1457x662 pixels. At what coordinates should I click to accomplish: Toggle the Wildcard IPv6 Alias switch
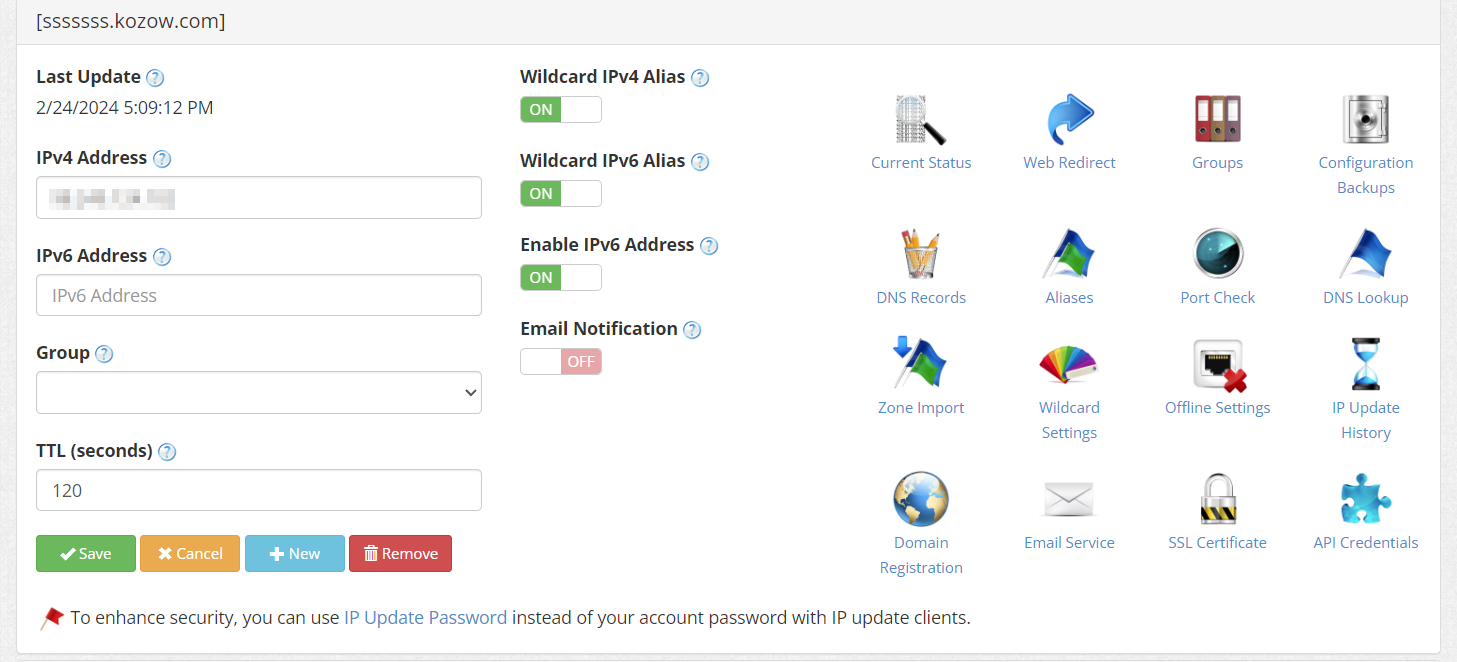[561, 193]
